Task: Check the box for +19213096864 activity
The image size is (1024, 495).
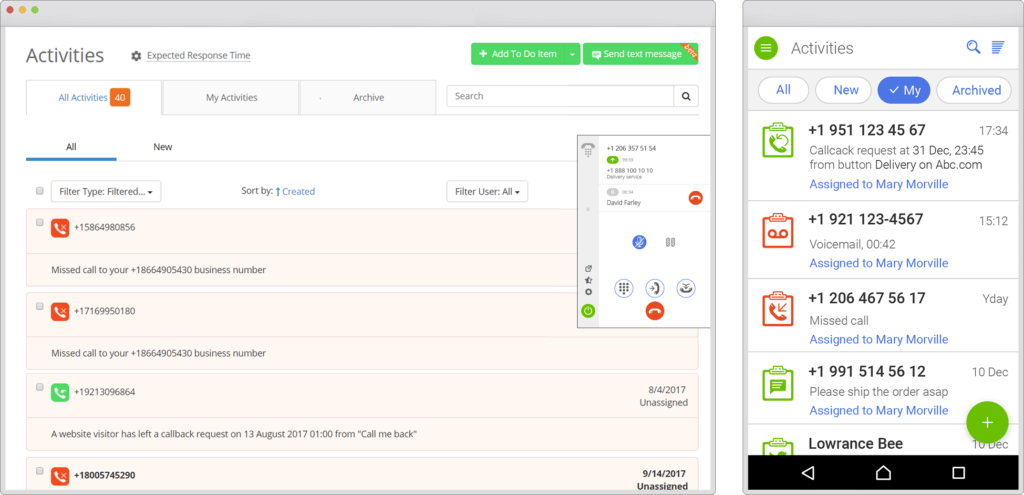Action: (40, 387)
